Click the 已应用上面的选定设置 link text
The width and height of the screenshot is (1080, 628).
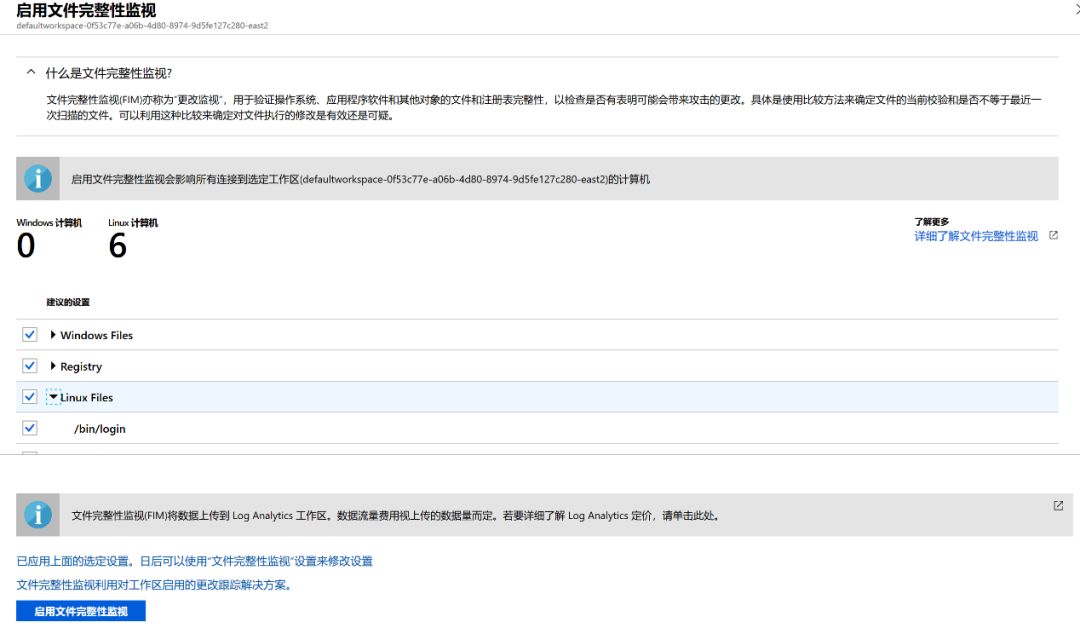tap(194, 561)
